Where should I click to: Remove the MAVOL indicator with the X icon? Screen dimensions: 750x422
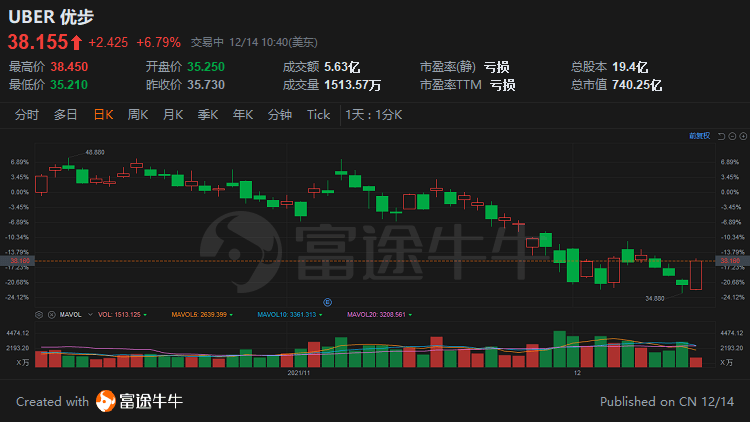click(52, 315)
